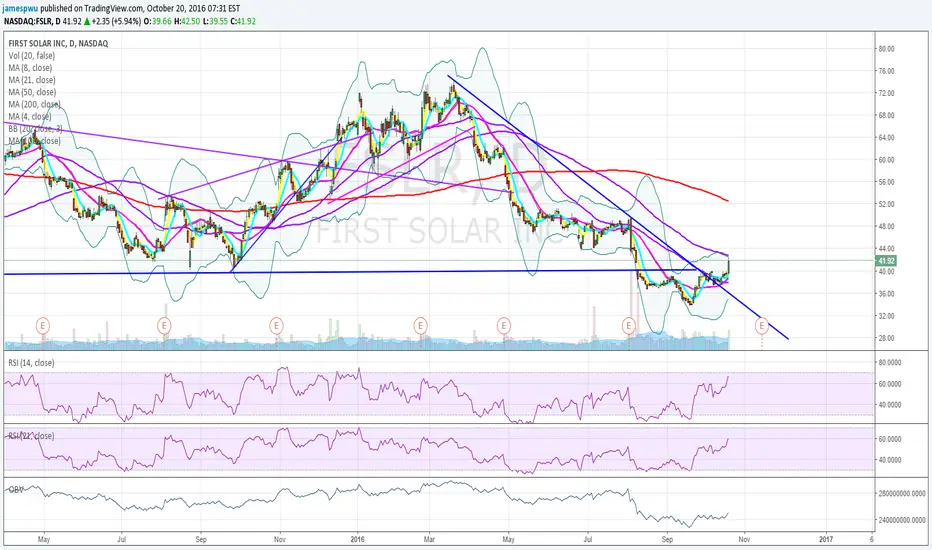Screen dimensions: 932x550
Task: Click the H:42.50 high value
Action: pyautogui.click(x=187, y=21)
